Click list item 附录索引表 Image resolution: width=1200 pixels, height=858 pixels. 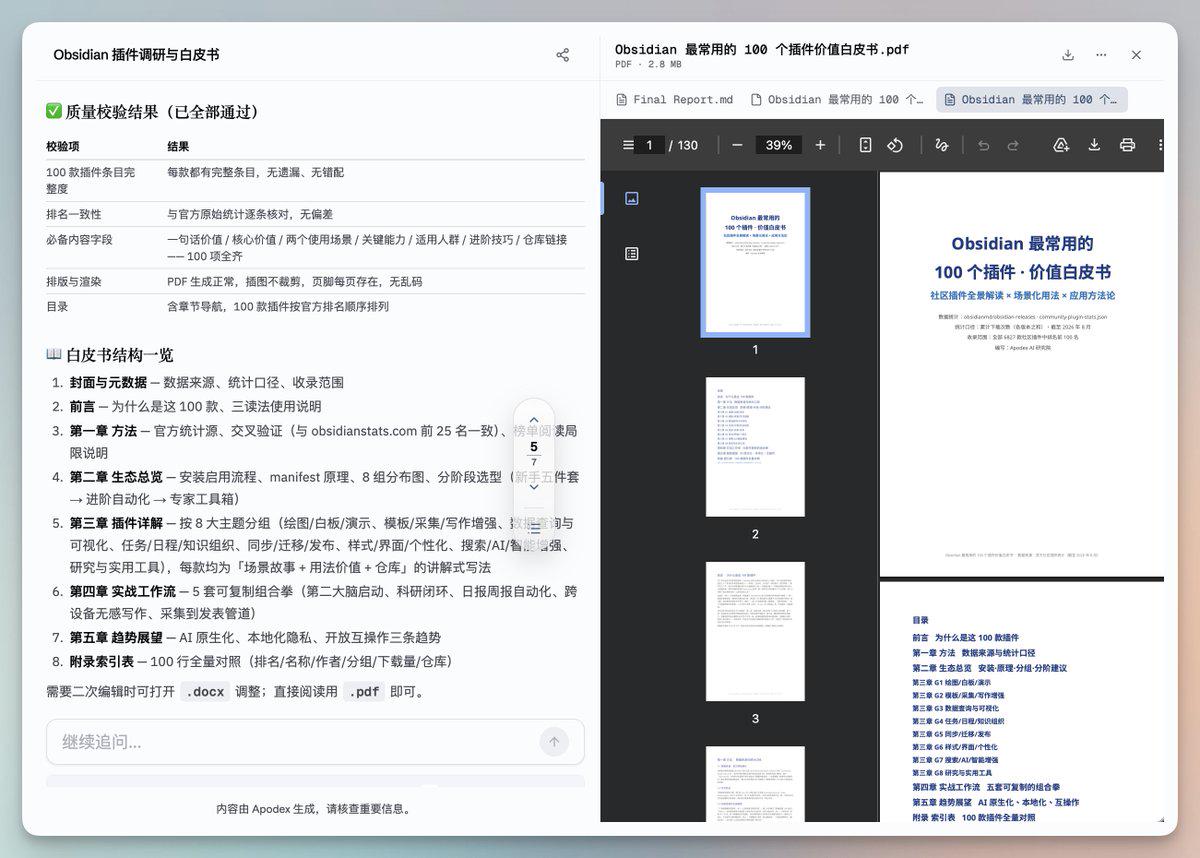pyautogui.click(x=101, y=661)
